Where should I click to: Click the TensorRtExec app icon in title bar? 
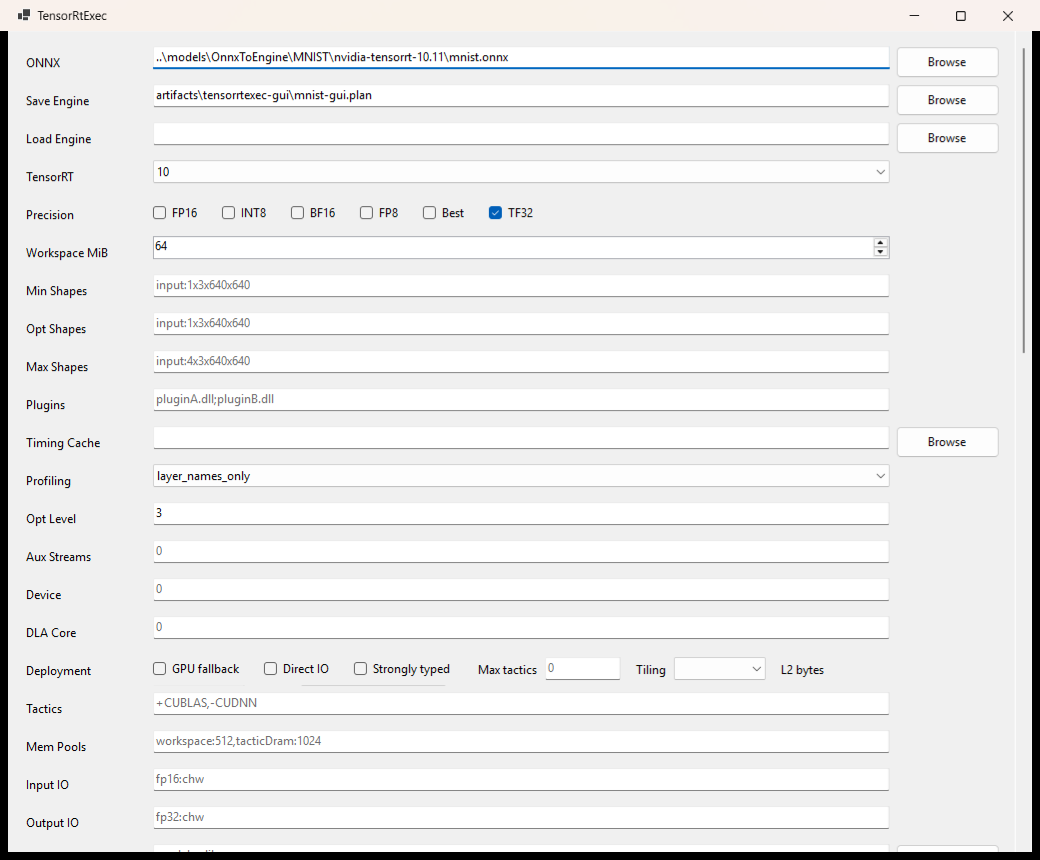[x=24, y=15]
